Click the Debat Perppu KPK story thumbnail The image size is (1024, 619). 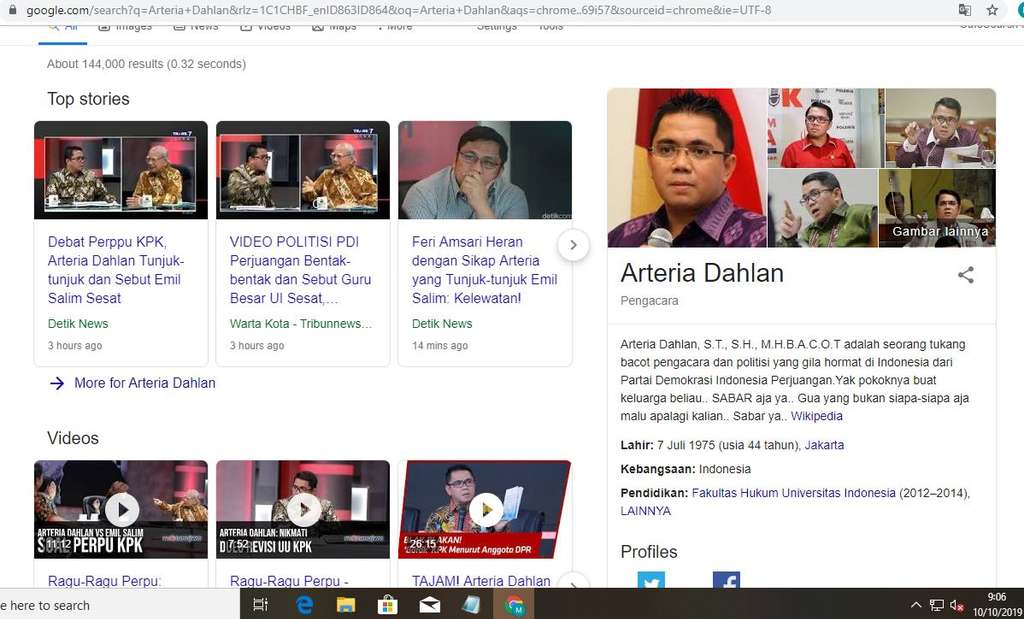[x=121, y=170]
